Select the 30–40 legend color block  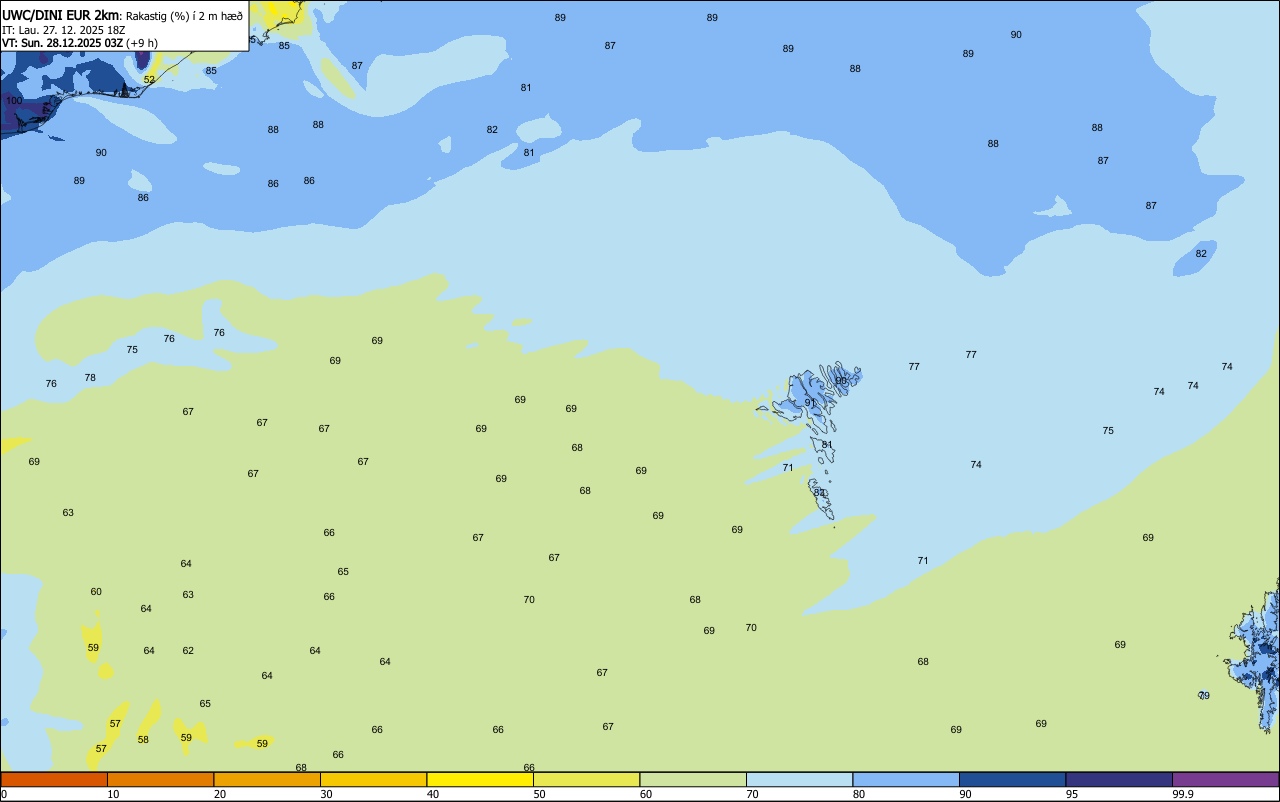[373, 779]
